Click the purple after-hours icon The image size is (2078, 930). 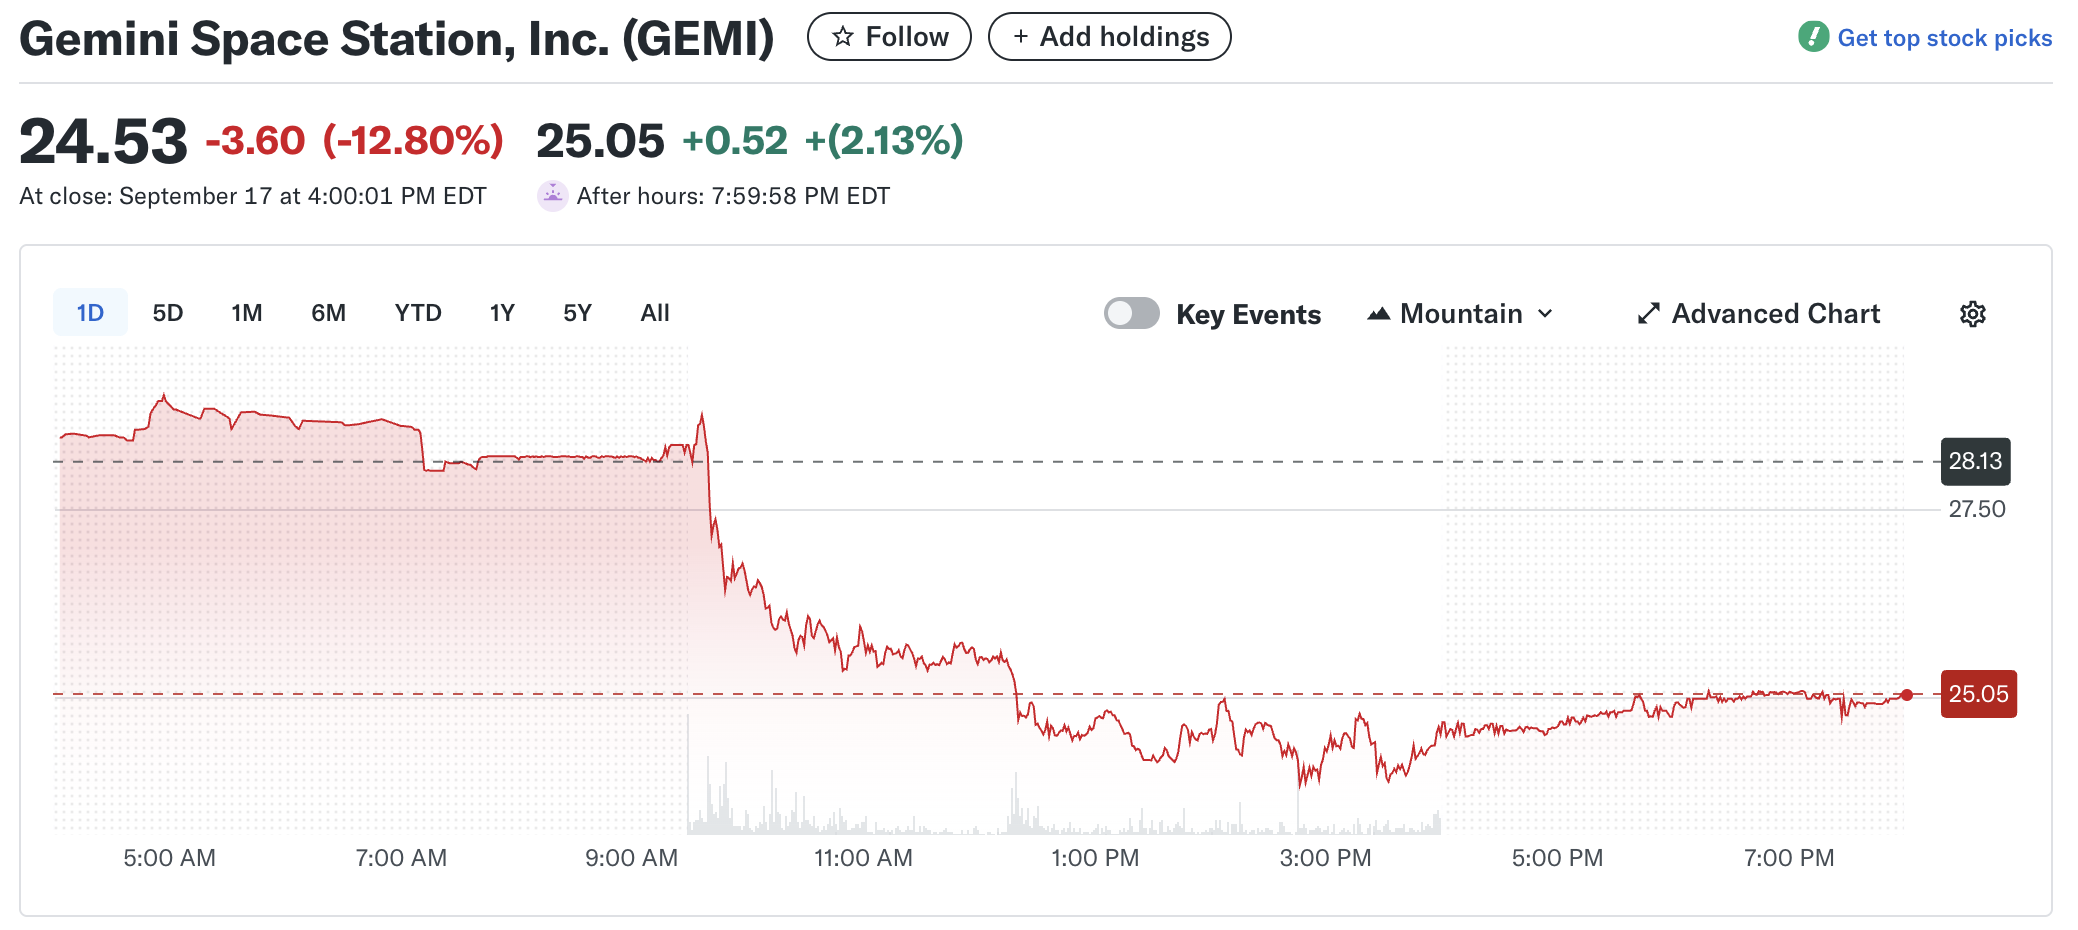(x=552, y=195)
